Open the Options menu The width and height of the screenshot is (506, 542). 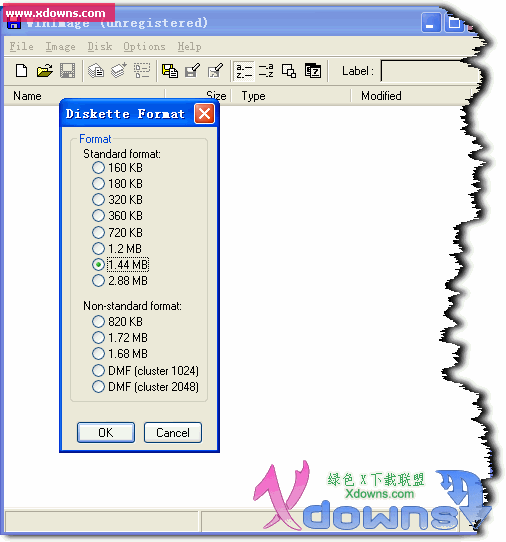tap(144, 46)
